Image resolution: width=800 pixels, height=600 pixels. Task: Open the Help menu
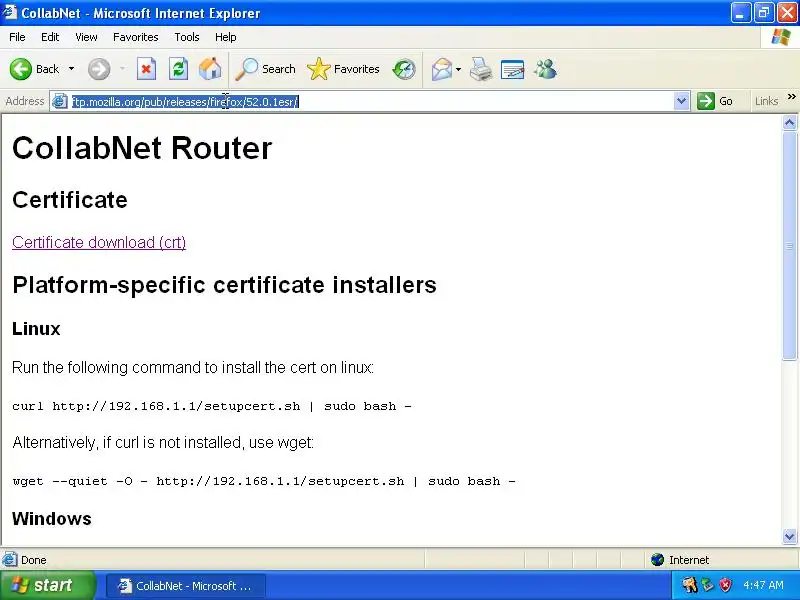[x=226, y=37]
